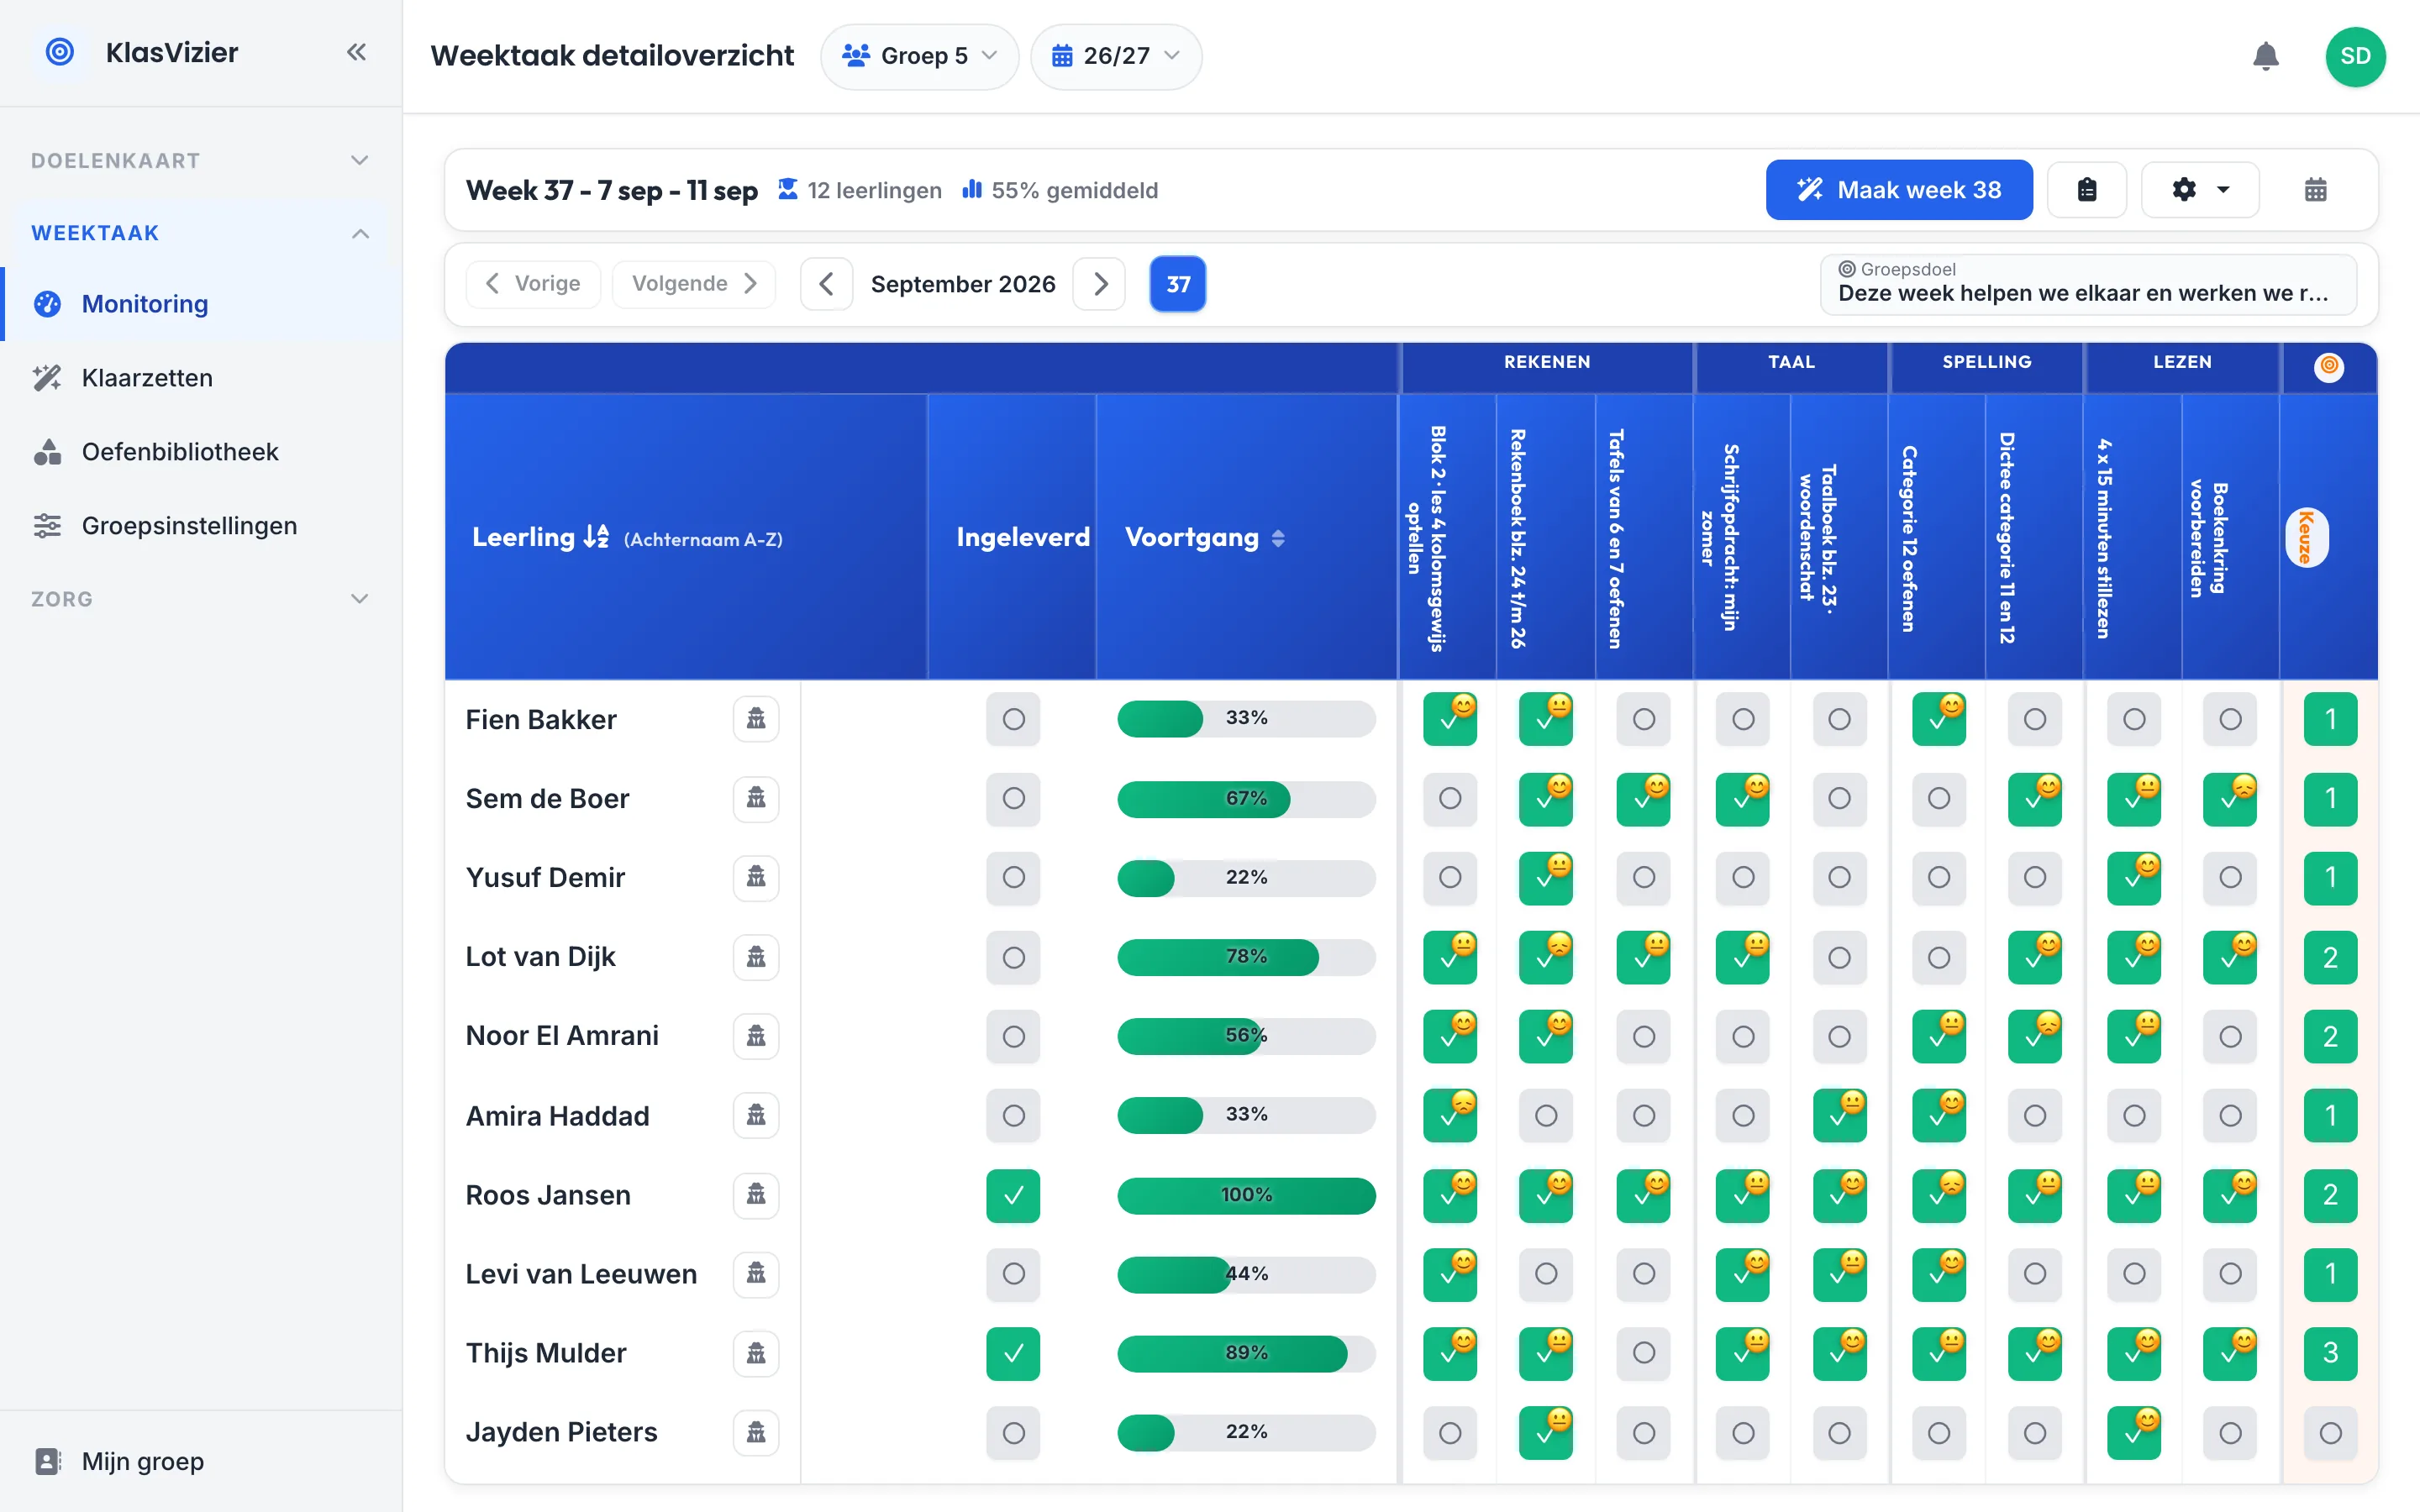Uncheck Ingeleverd for Thijs Mulder
Viewport: 2420px width, 1512px height.
click(1013, 1353)
